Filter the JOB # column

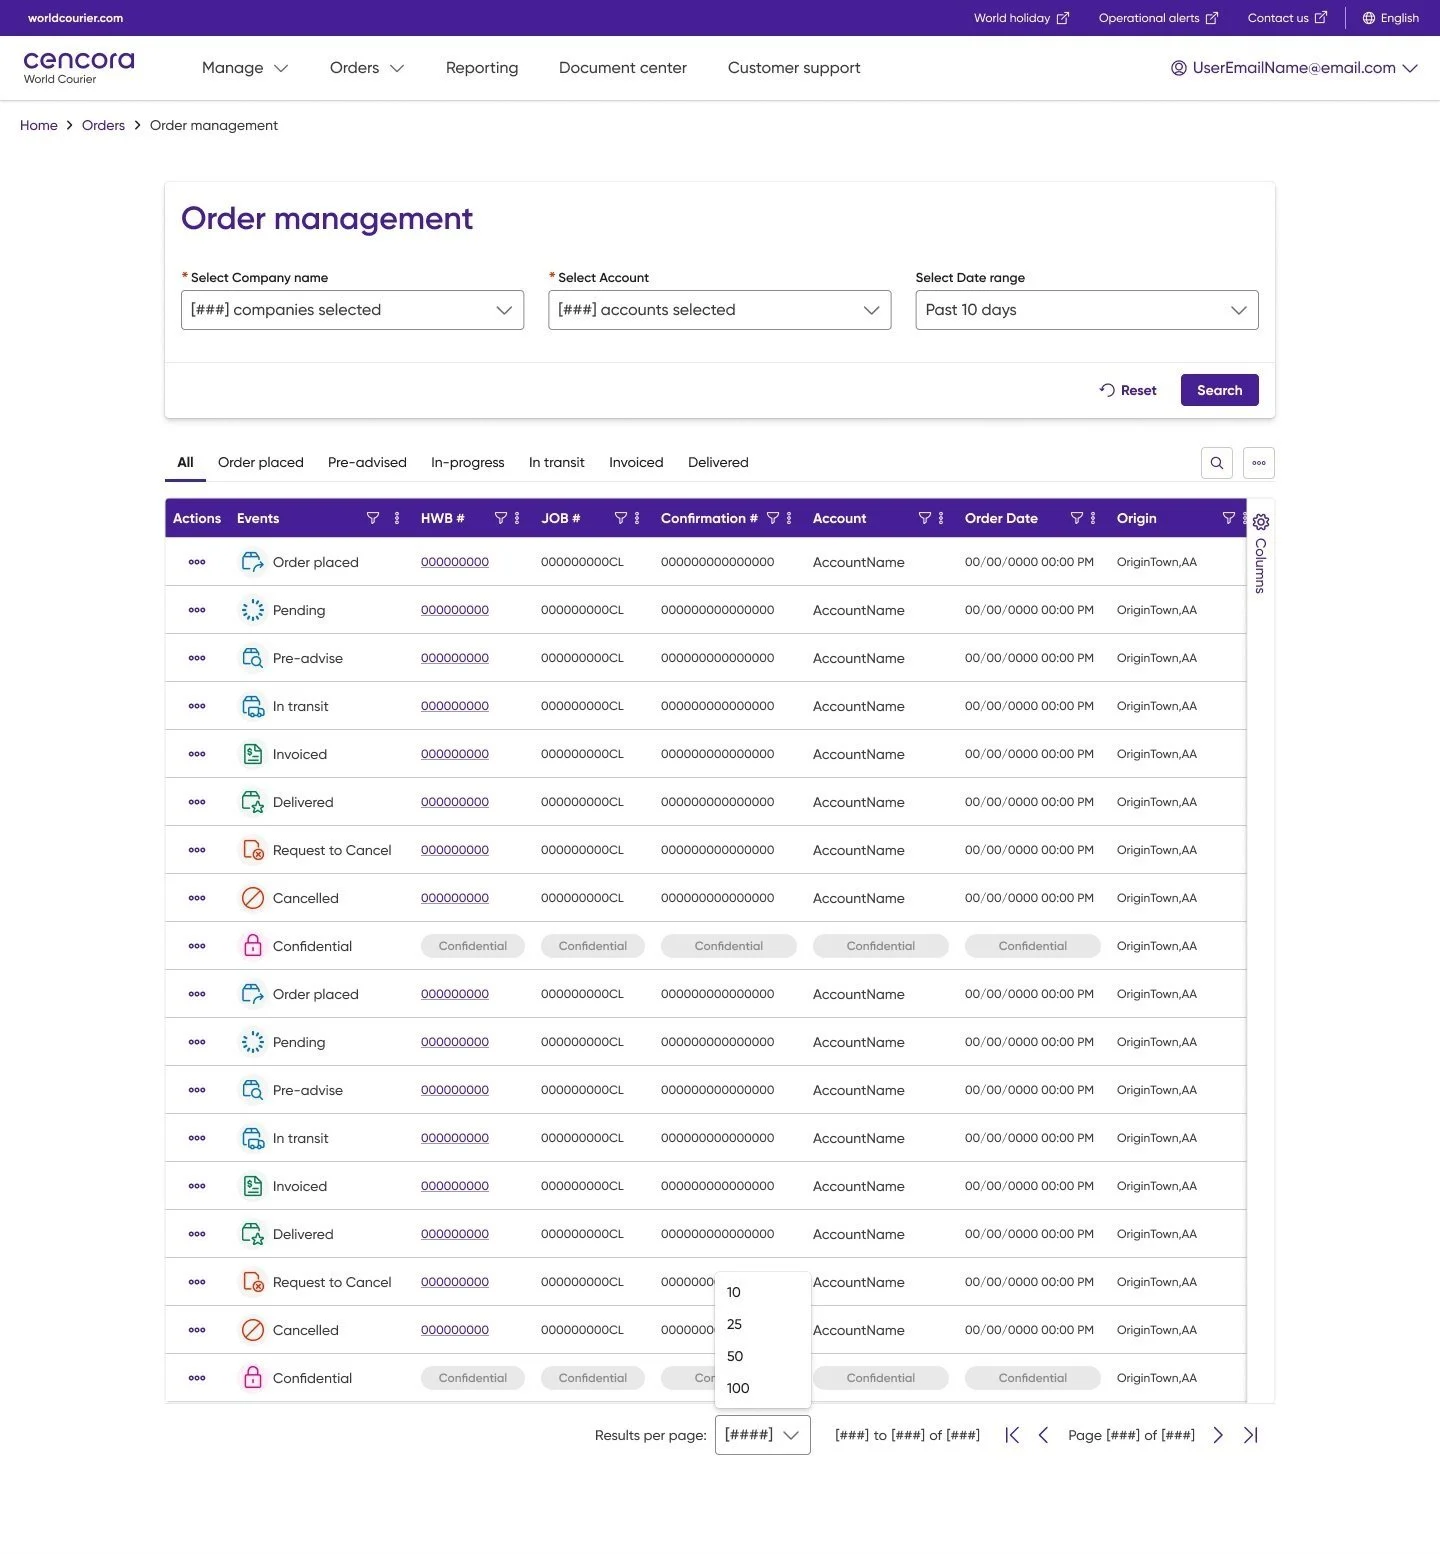[620, 518]
